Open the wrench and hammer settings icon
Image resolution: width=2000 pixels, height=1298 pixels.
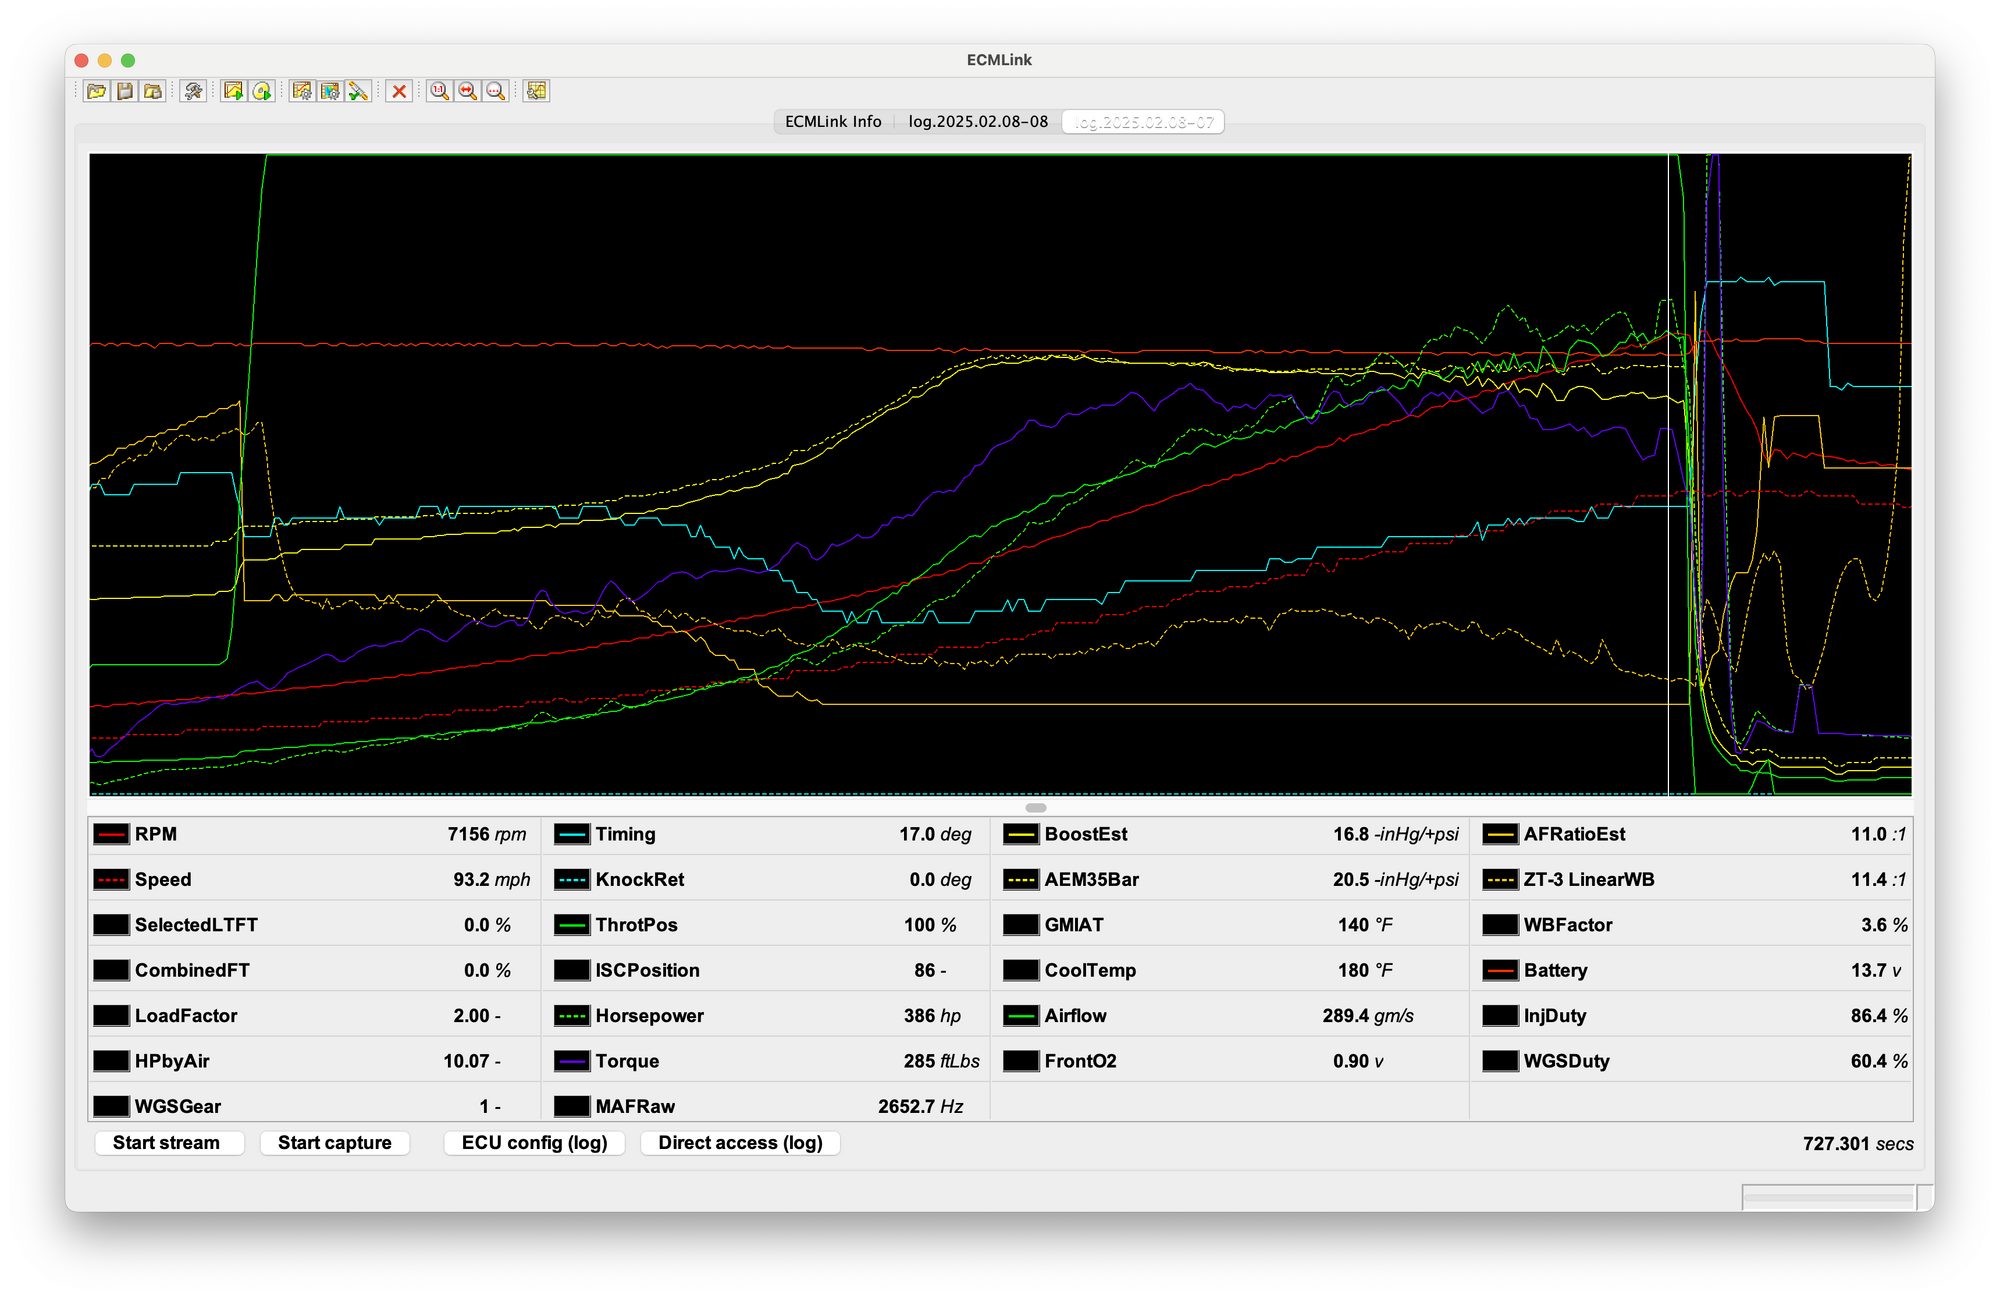coord(193,91)
